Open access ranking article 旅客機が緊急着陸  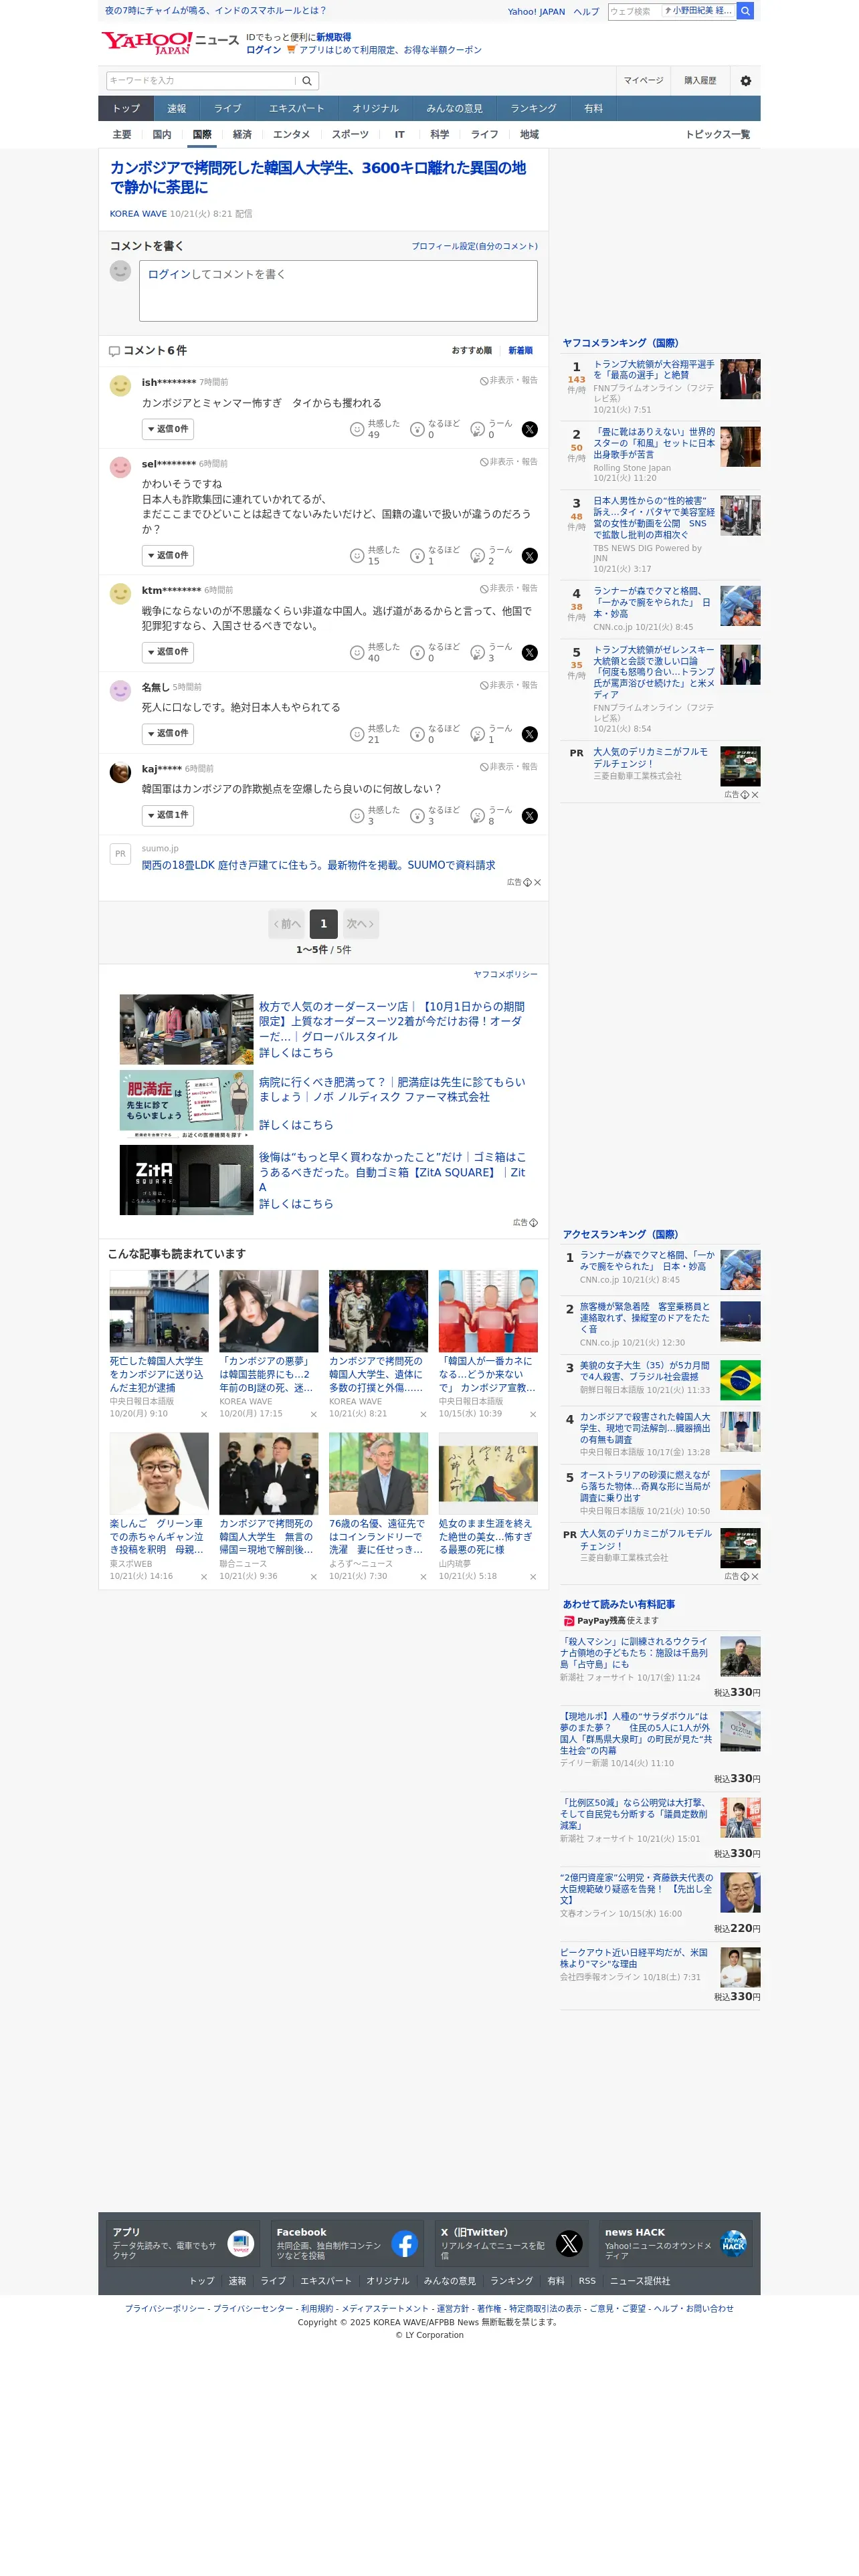pyautogui.click(x=645, y=1318)
